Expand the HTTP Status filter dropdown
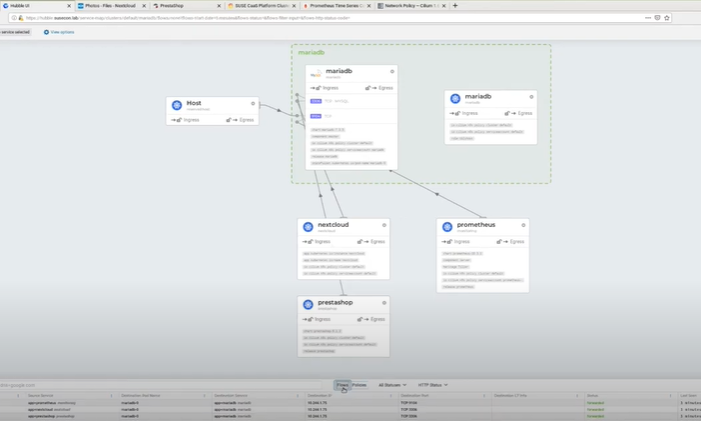The height and width of the screenshot is (421, 701). (x=432, y=385)
